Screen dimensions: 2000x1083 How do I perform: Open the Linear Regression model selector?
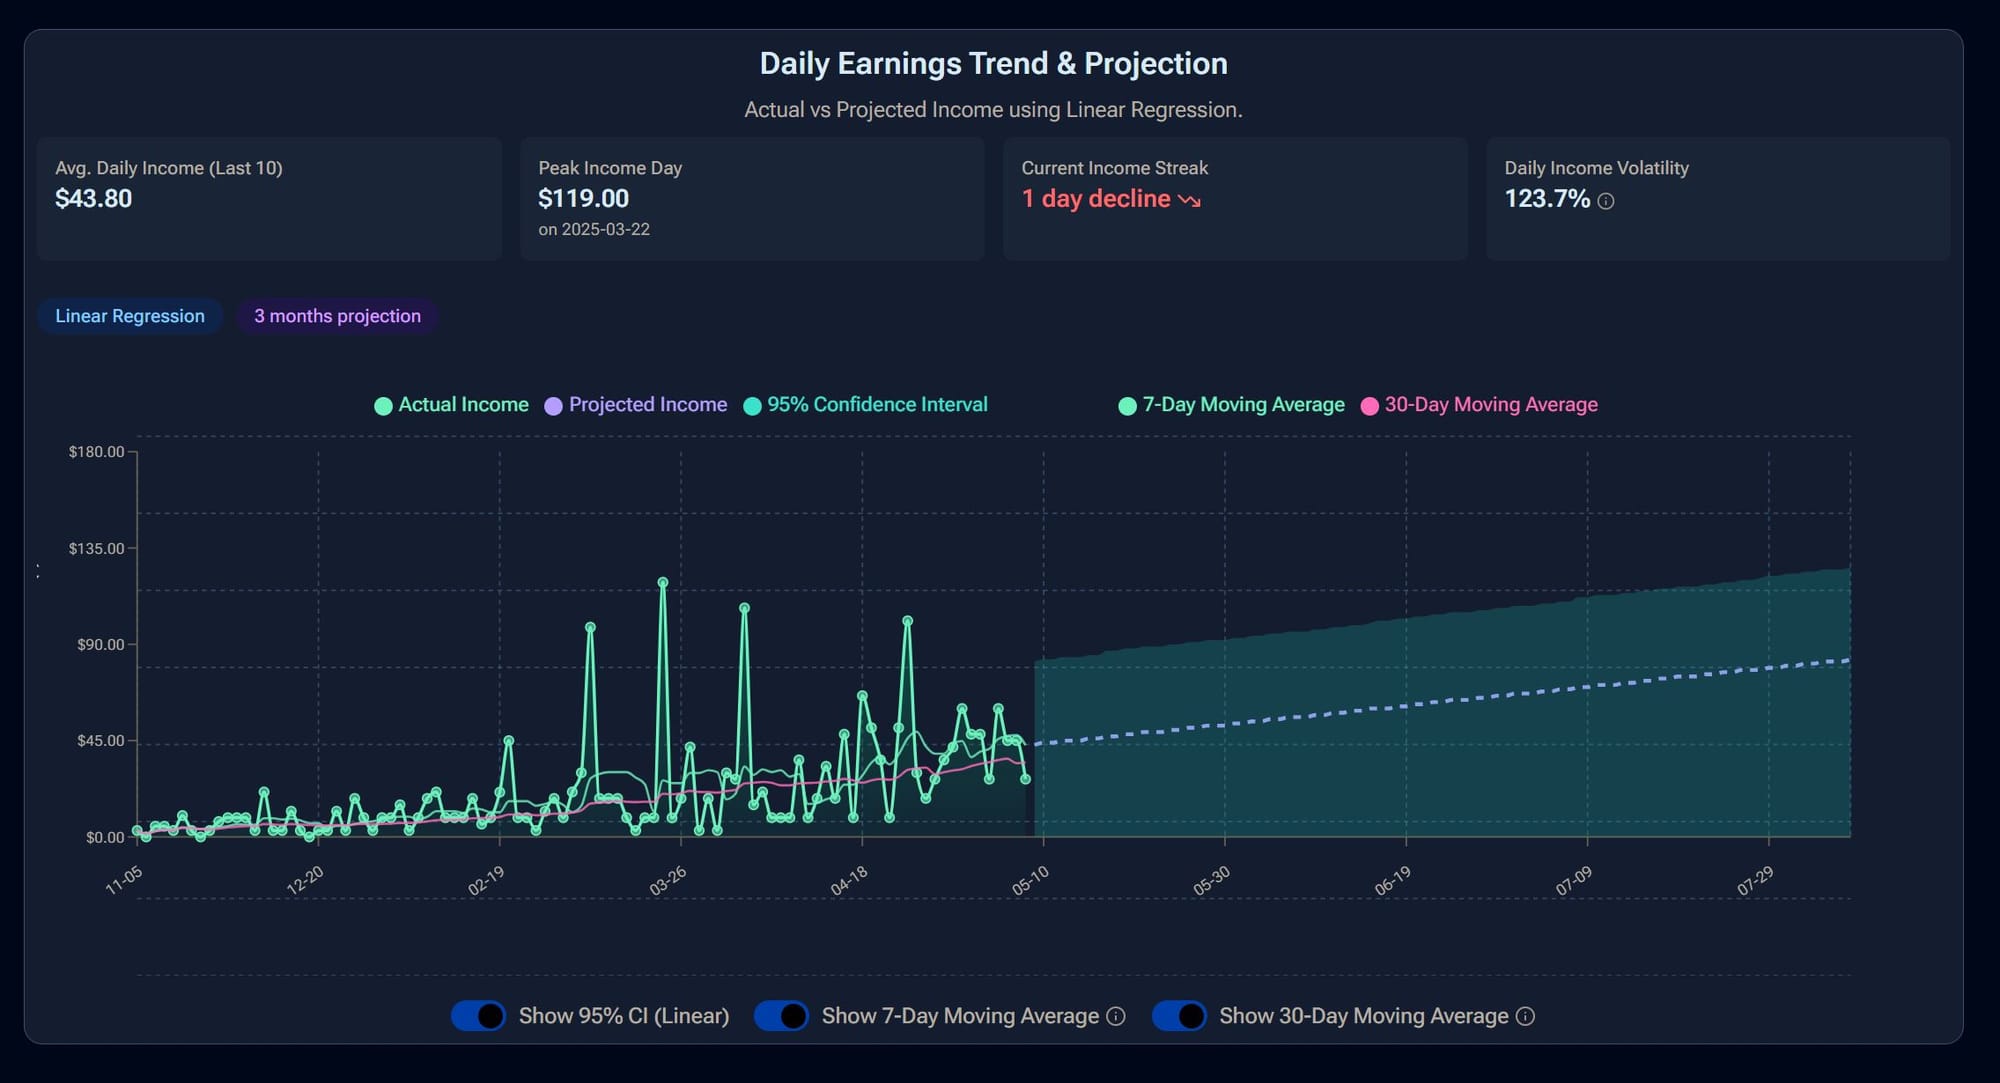click(129, 316)
